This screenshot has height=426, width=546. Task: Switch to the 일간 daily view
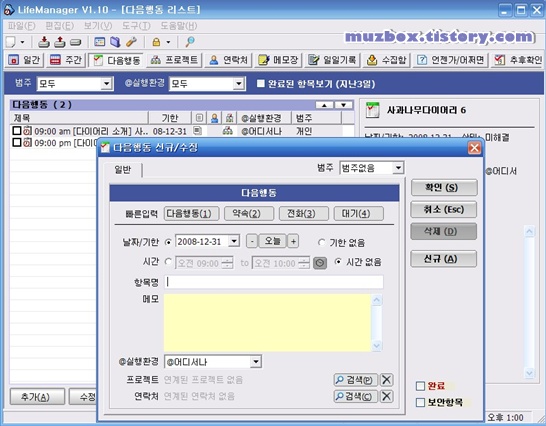click(x=24, y=60)
